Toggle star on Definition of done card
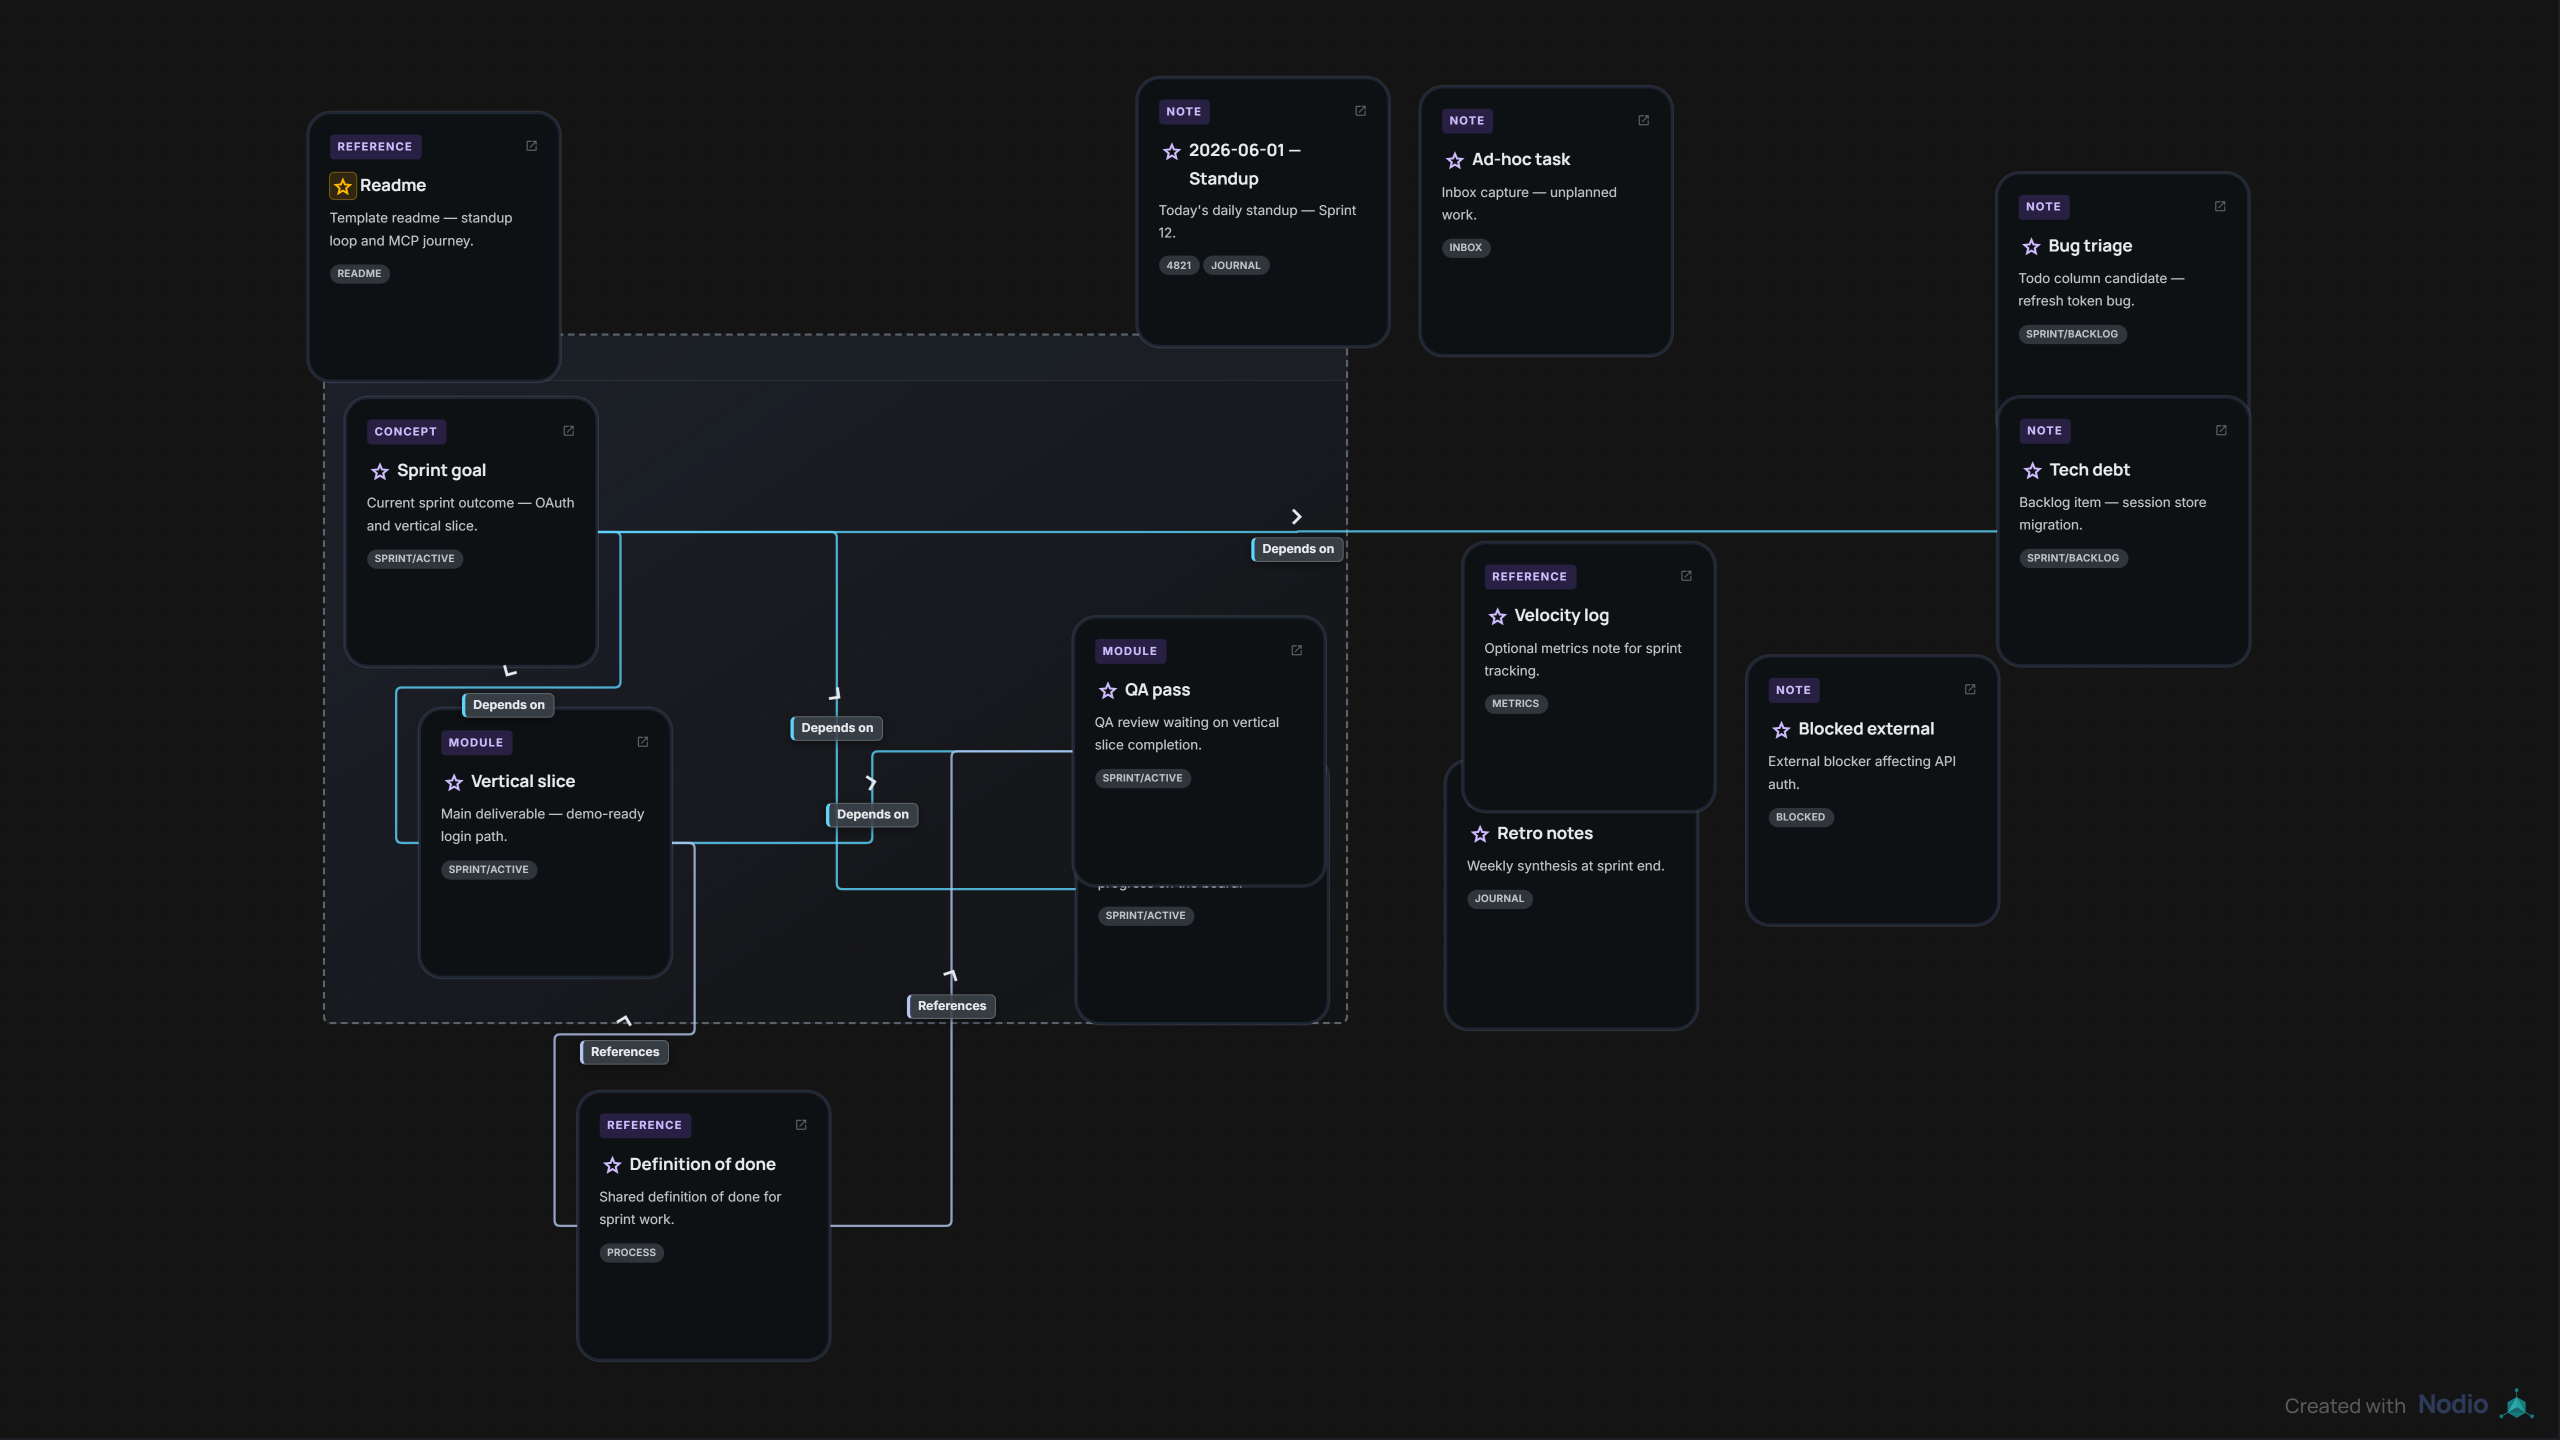Screen dimensions: 2560x1440 (x=612, y=1165)
